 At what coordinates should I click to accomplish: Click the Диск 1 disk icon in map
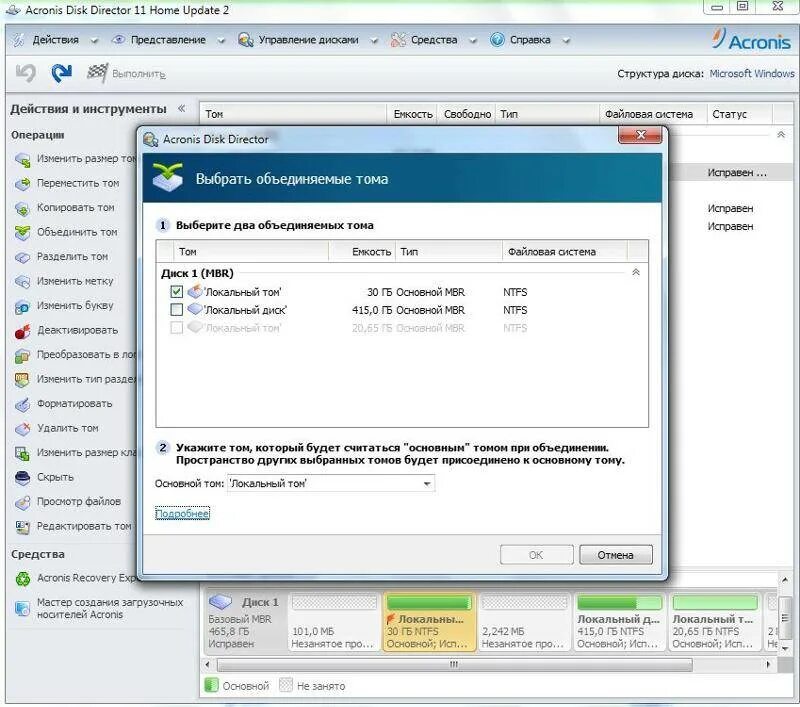point(220,602)
